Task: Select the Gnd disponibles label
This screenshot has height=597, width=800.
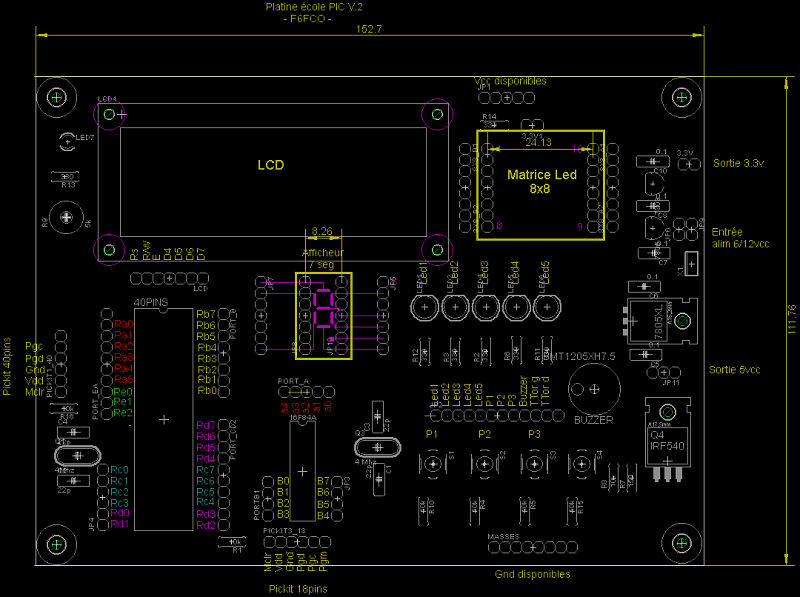Action: tap(532, 574)
